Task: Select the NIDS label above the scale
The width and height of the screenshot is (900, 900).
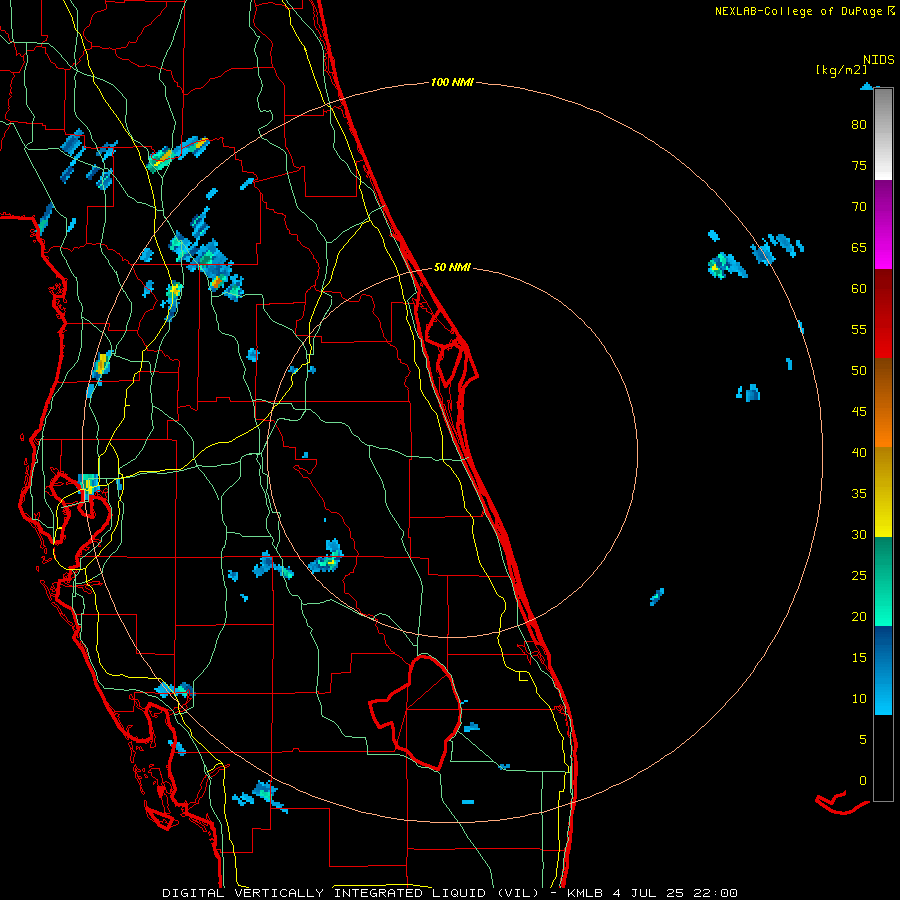Action: point(878,60)
